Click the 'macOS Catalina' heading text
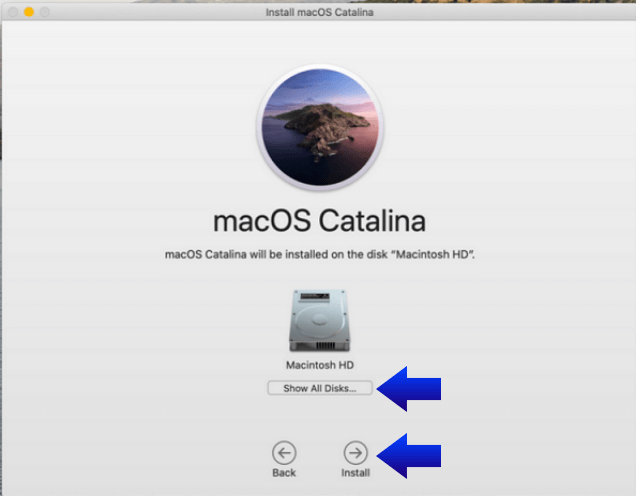Image resolution: width=636 pixels, height=497 pixels. point(320,221)
